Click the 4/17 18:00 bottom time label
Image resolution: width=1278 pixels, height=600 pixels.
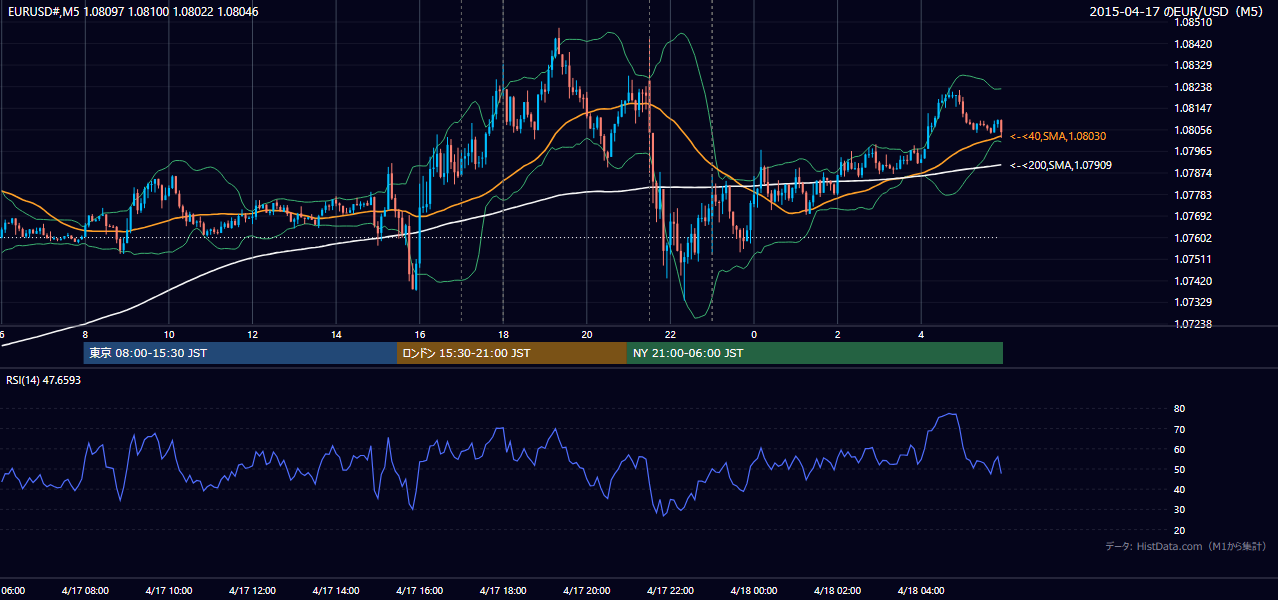tap(503, 591)
